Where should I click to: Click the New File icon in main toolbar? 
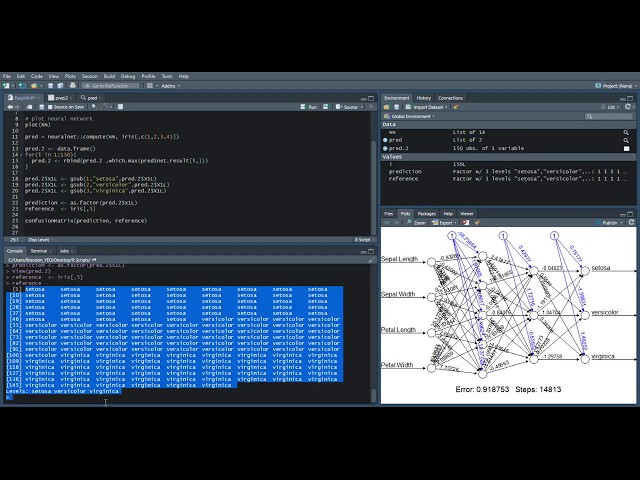[x=6, y=86]
